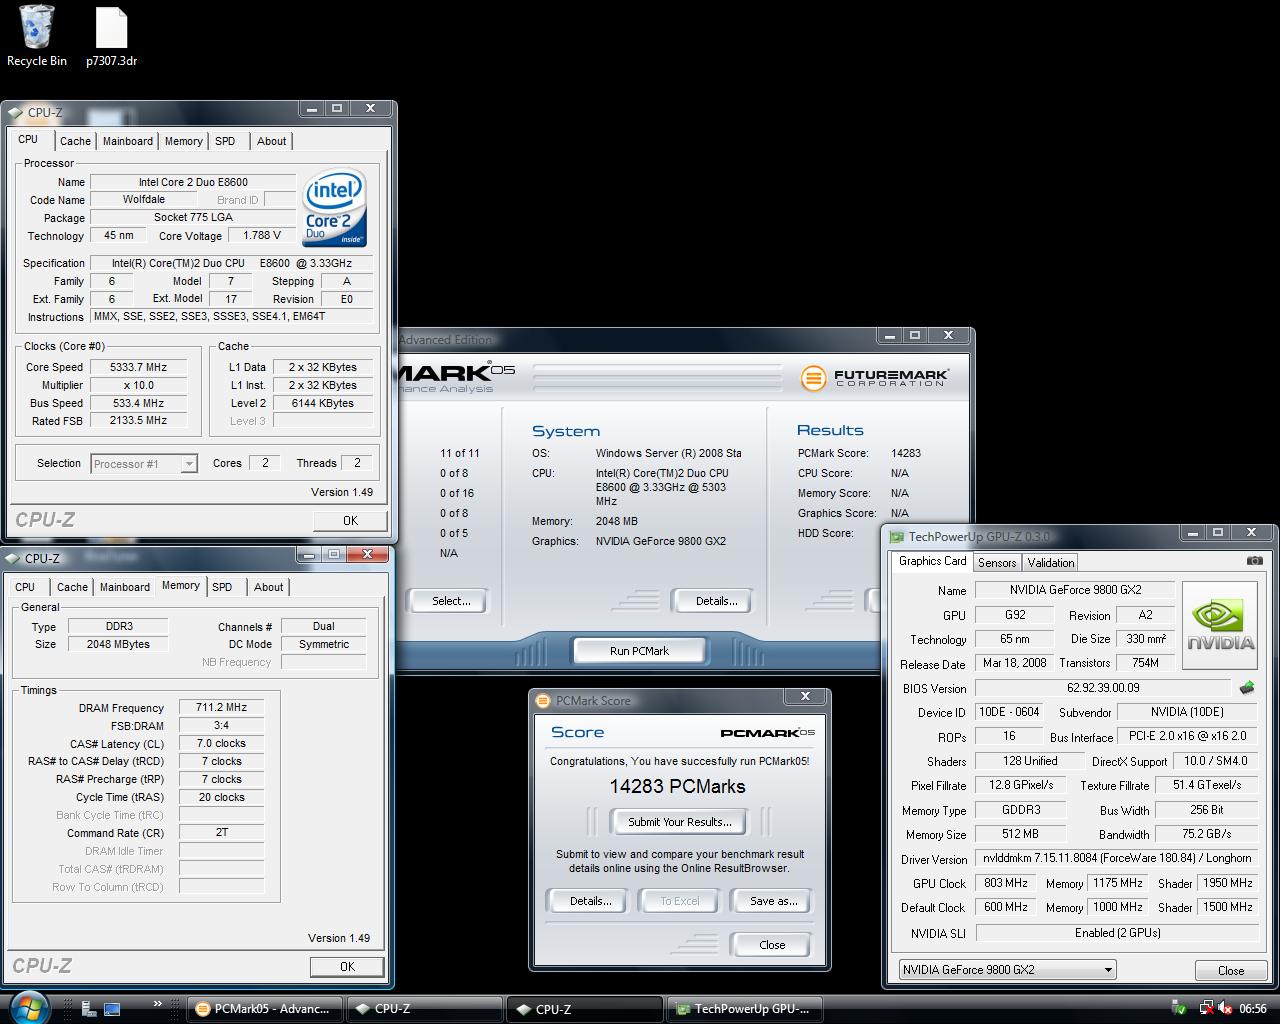Click TechPowerUp GPU-Z taskbar button
The height and width of the screenshot is (1024, 1280).
tap(745, 1009)
